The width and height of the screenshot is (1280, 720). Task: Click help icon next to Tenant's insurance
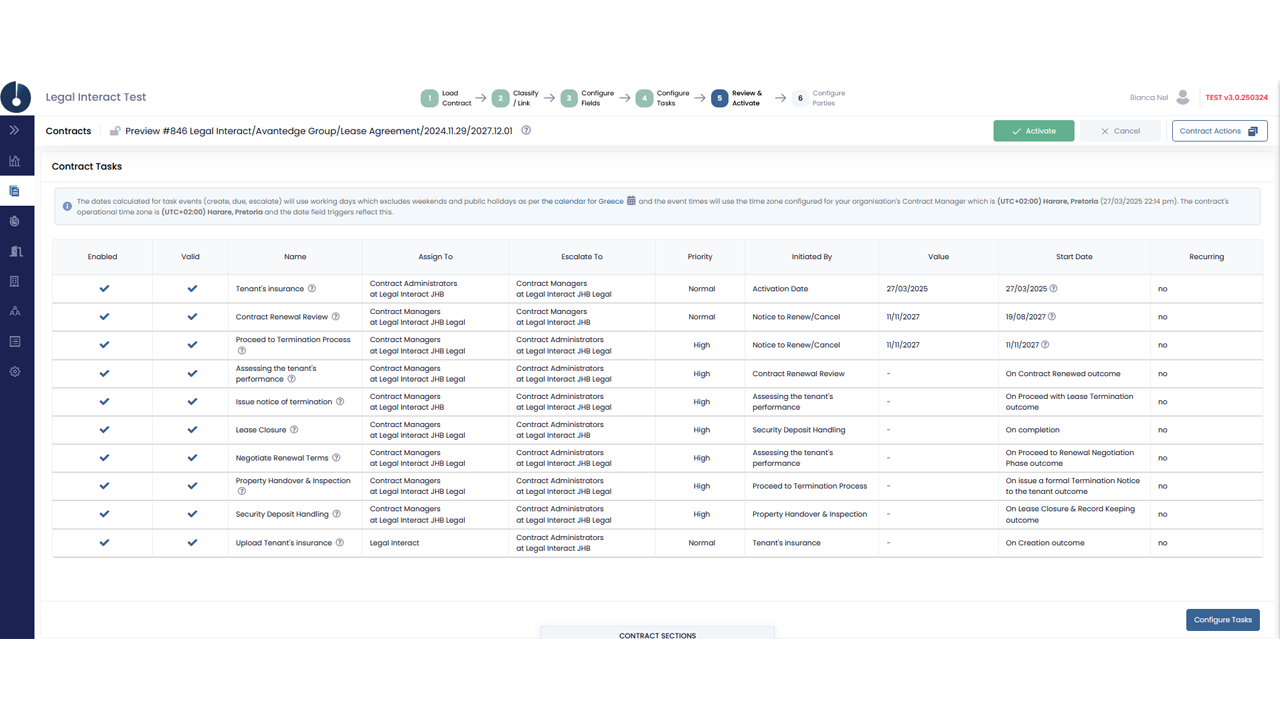coord(312,289)
